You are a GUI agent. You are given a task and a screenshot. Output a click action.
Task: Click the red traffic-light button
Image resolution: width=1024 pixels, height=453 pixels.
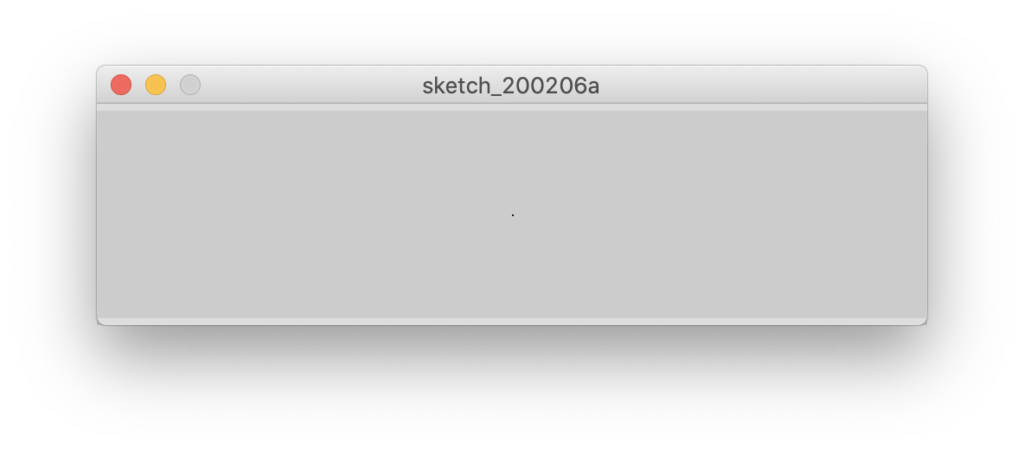click(x=121, y=85)
